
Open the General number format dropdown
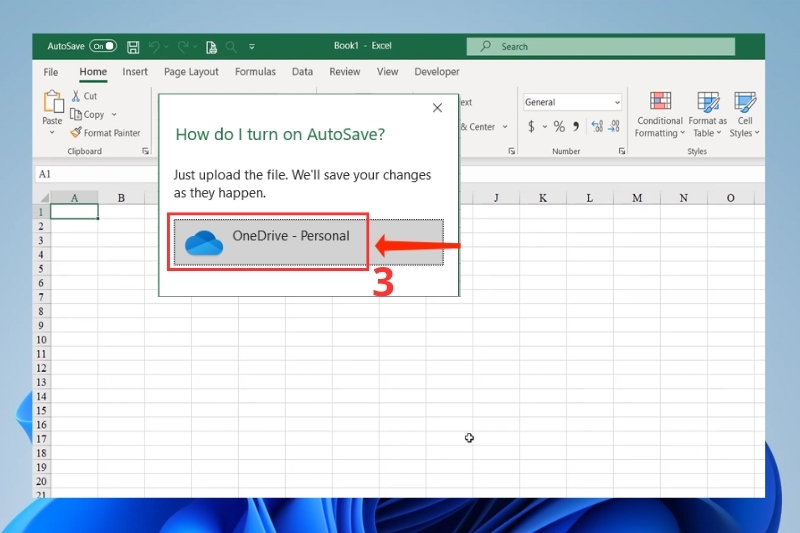point(617,103)
